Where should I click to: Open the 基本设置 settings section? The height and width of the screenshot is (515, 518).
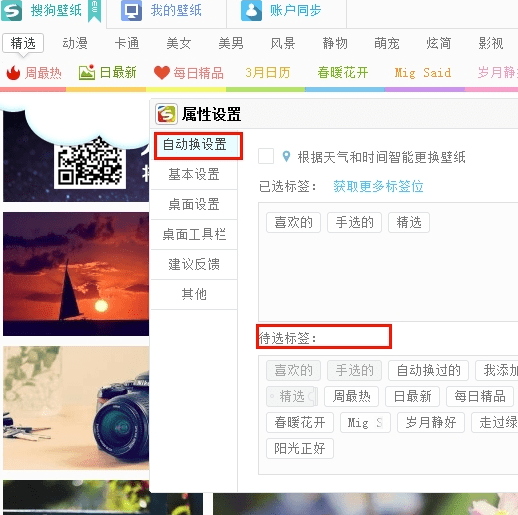pyautogui.click(x=194, y=174)
